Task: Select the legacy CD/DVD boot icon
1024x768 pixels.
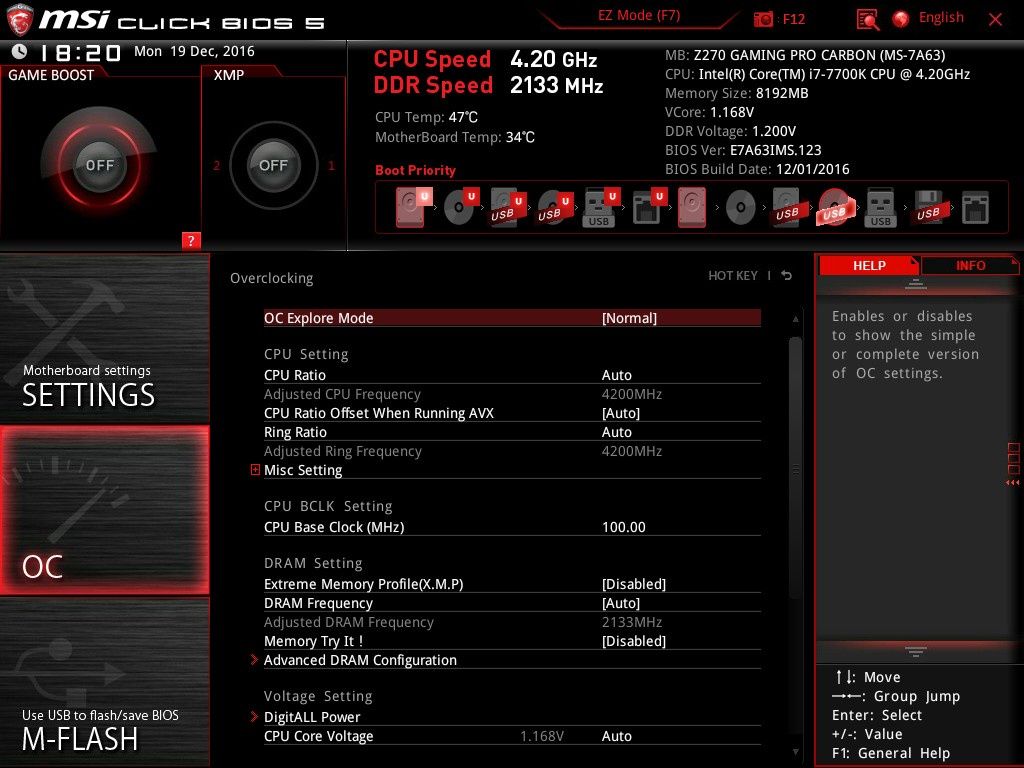Action: click(741, 208)
